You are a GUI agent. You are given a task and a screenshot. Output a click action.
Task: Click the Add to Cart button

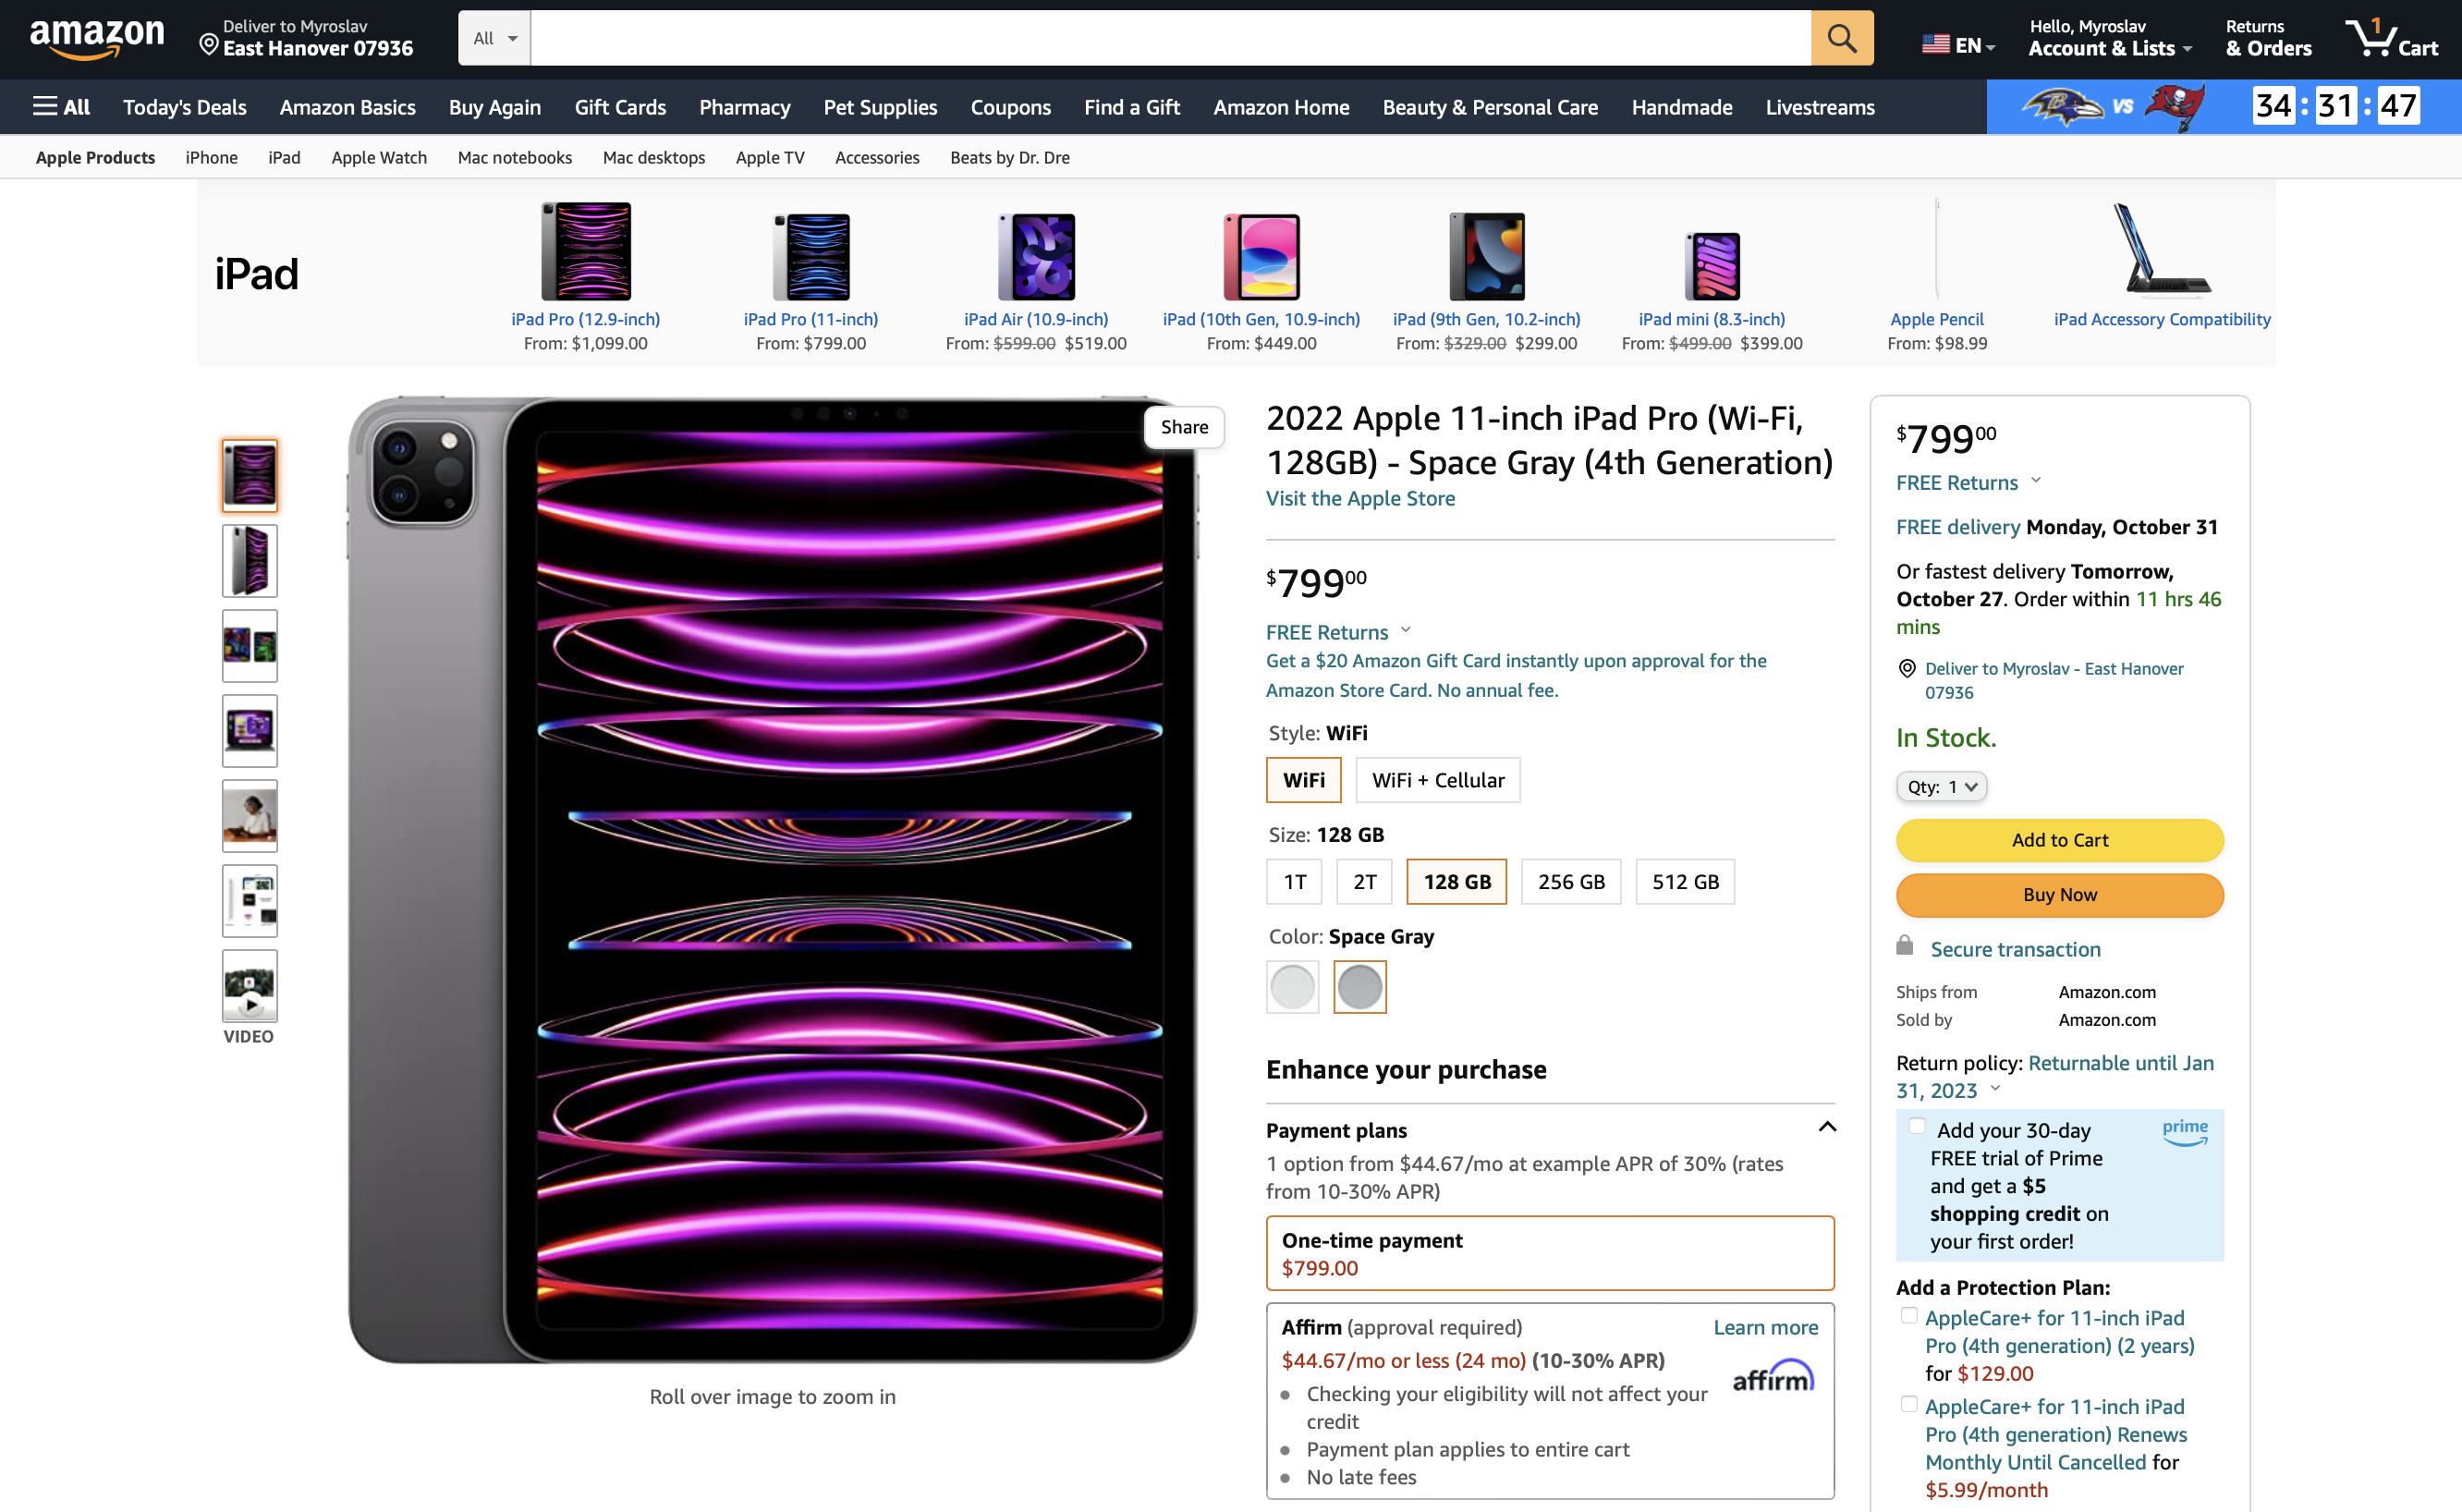tap(2059, 840)
